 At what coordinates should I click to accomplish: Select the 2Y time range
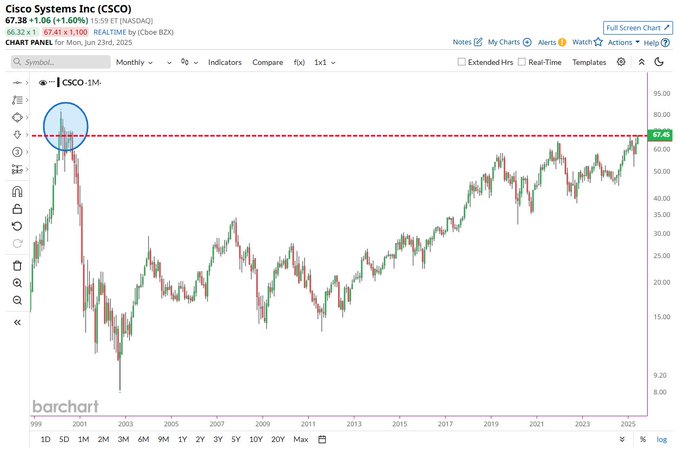(x=200, y=439)
